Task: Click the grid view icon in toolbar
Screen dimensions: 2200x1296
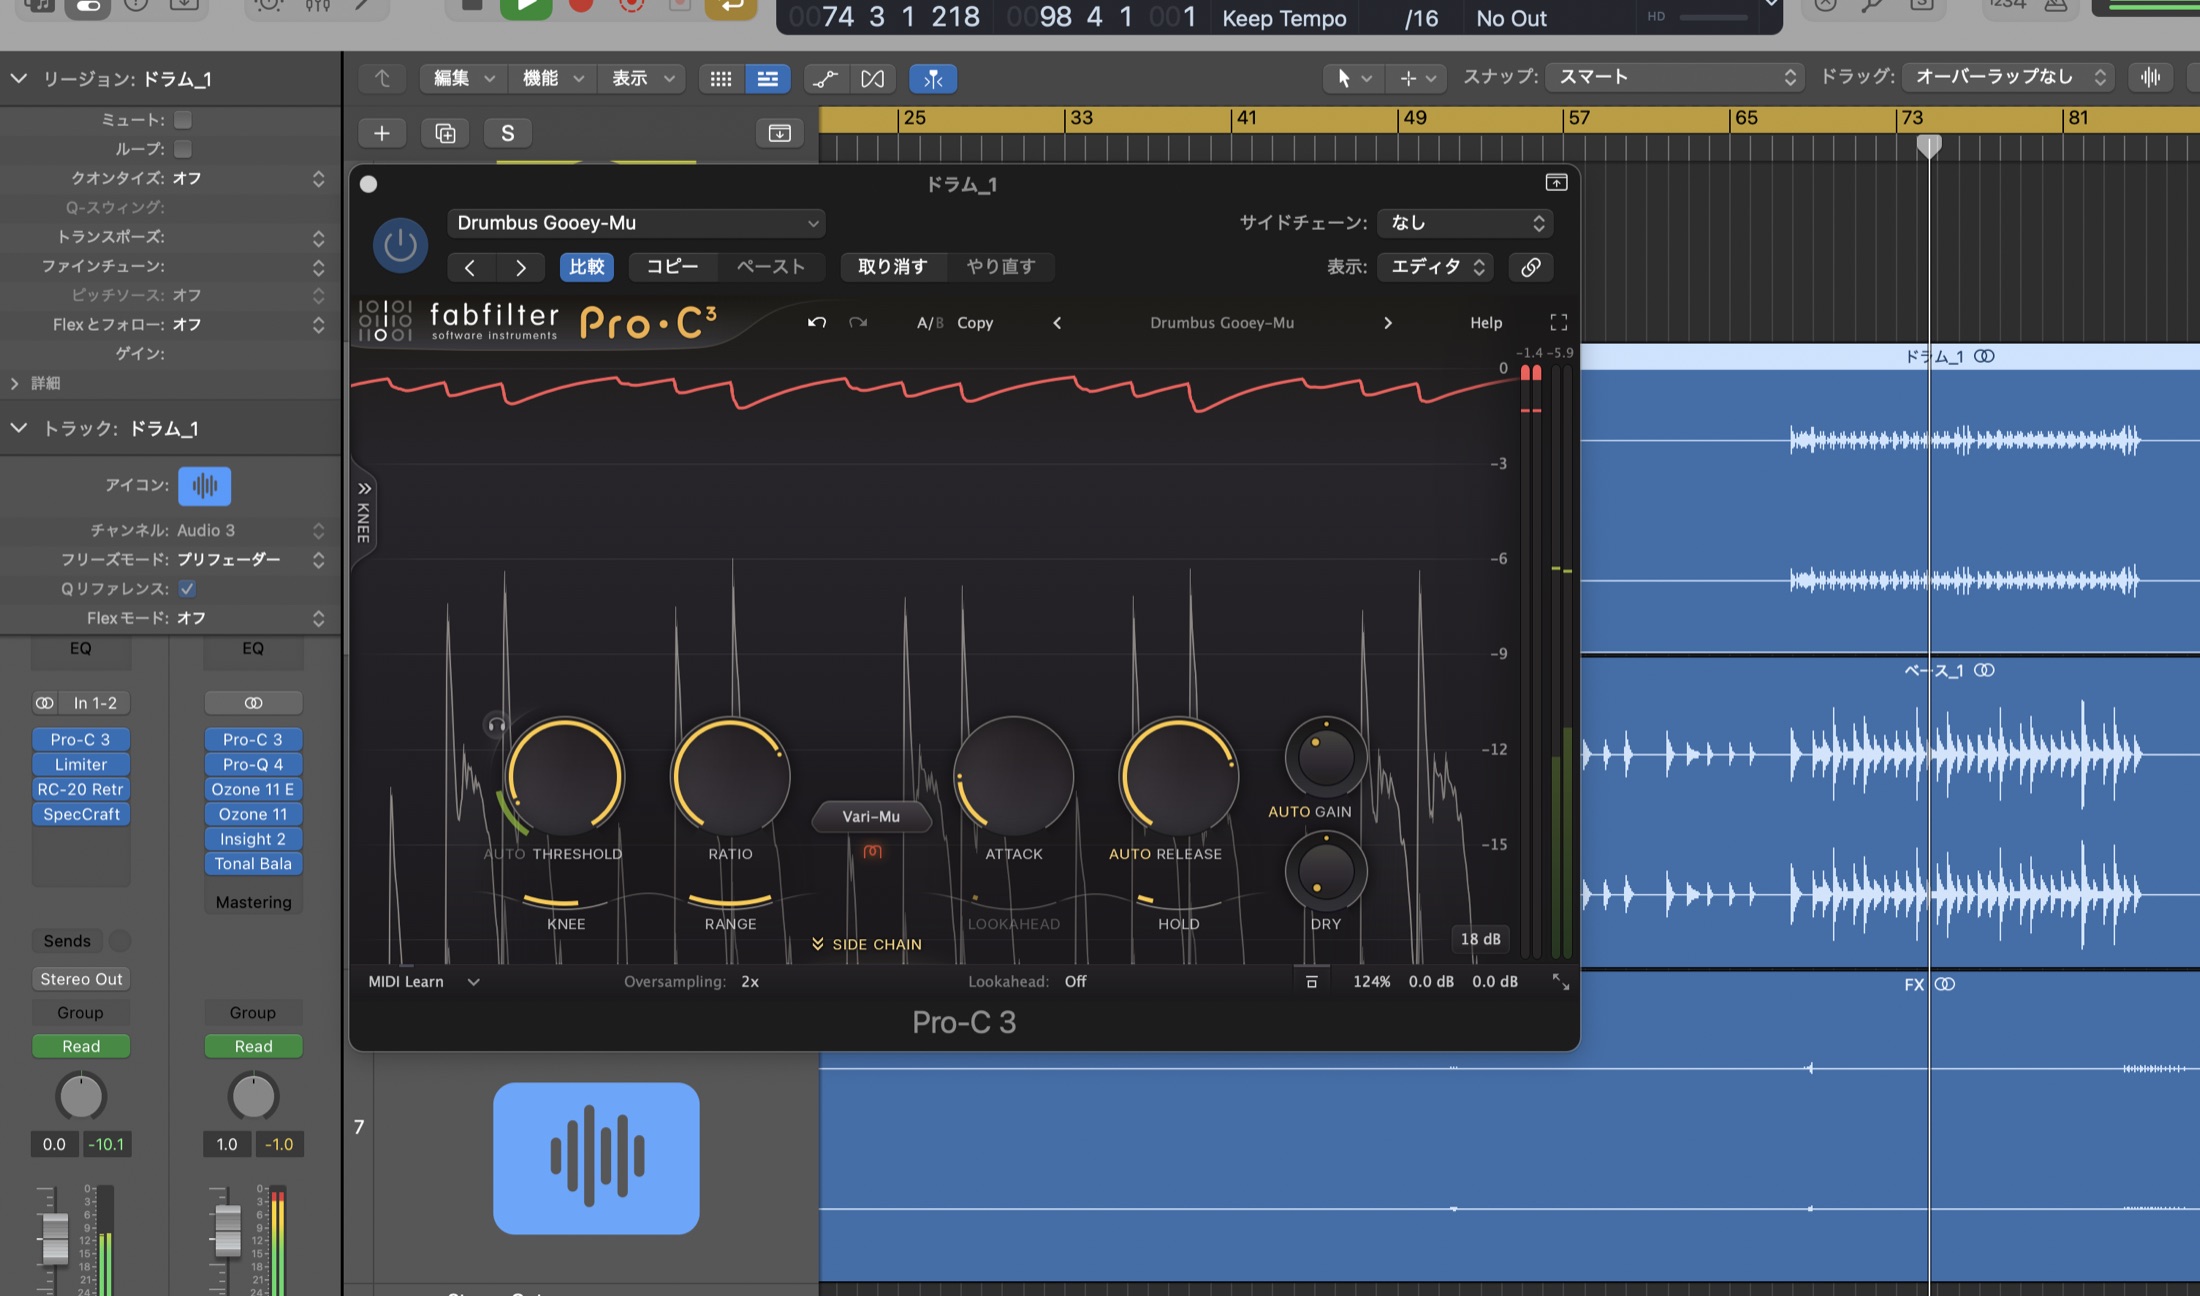Action: (x=721, y=78)
